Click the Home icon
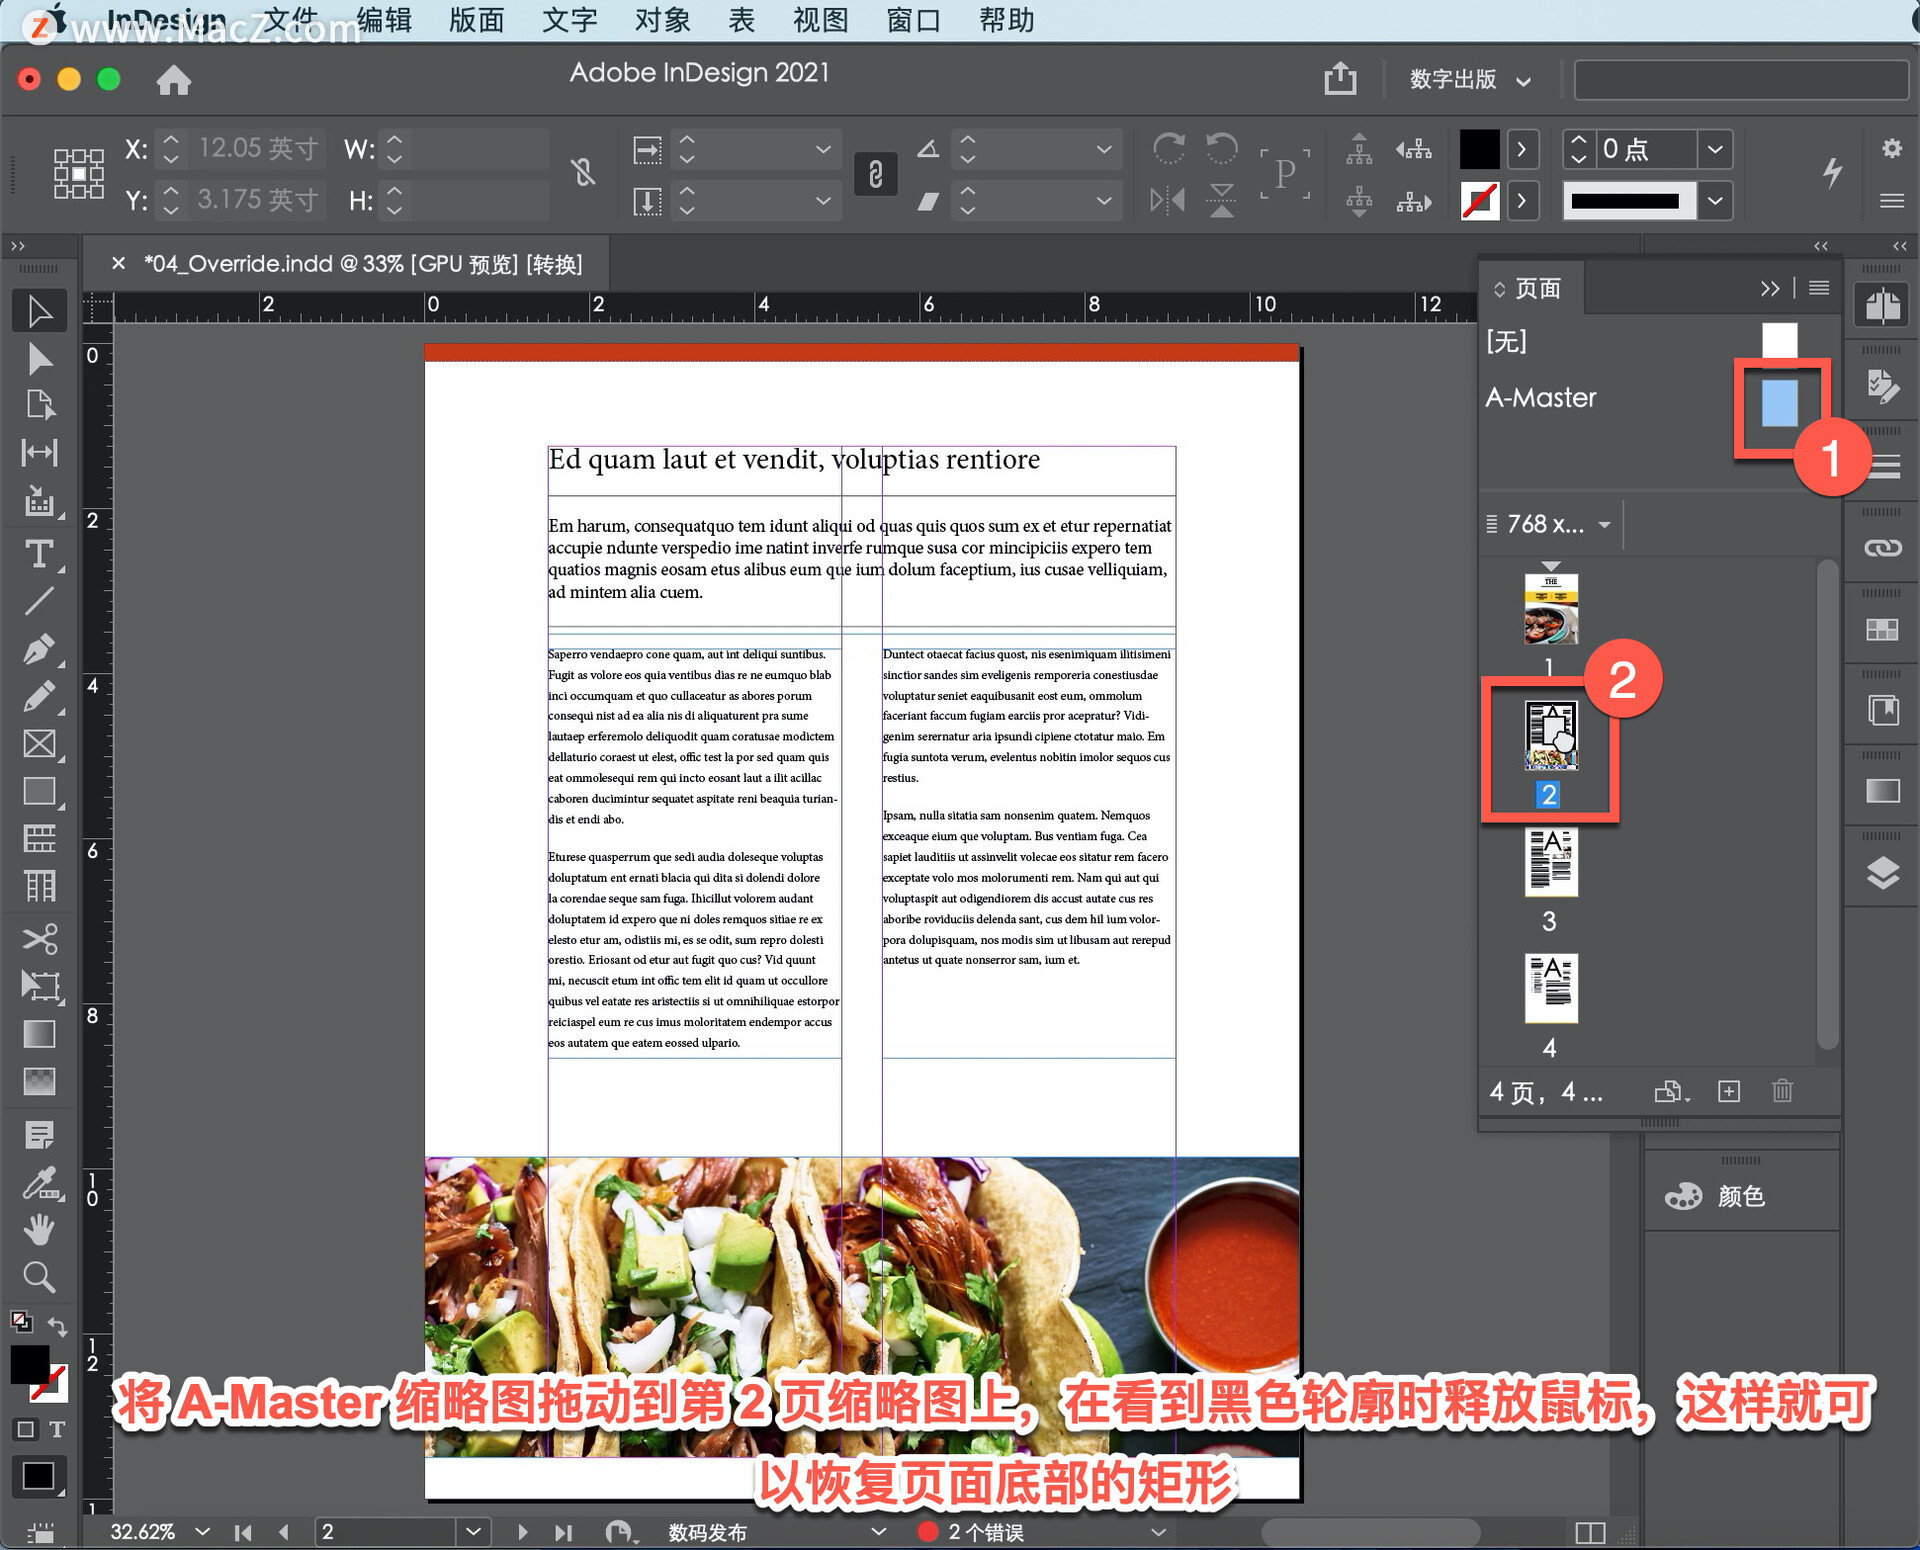This screenshot has height=1550, width=1920. [x=174, y=80]
